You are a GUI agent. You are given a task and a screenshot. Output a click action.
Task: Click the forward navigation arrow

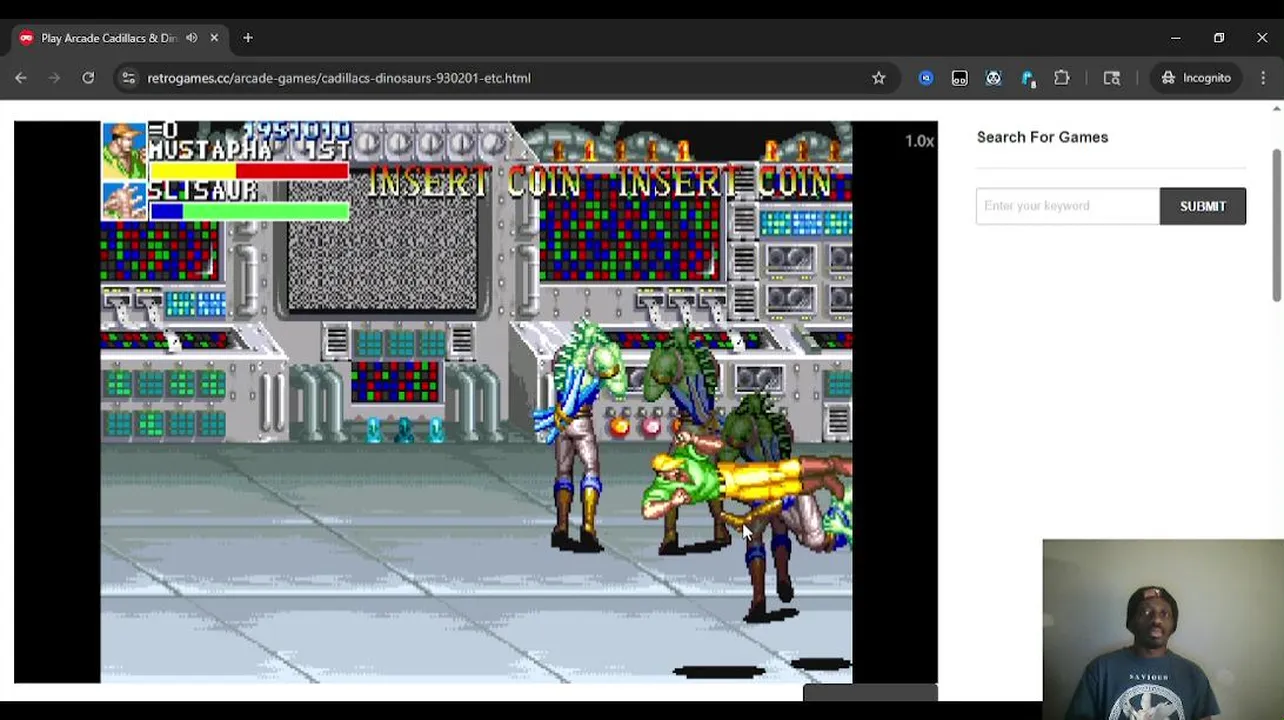(x=54, y=78)
